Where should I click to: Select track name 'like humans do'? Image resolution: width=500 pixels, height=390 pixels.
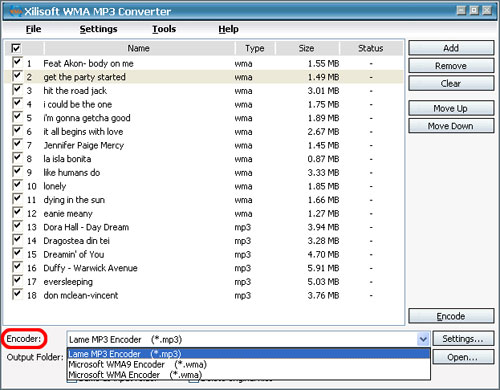coord(71,173)
